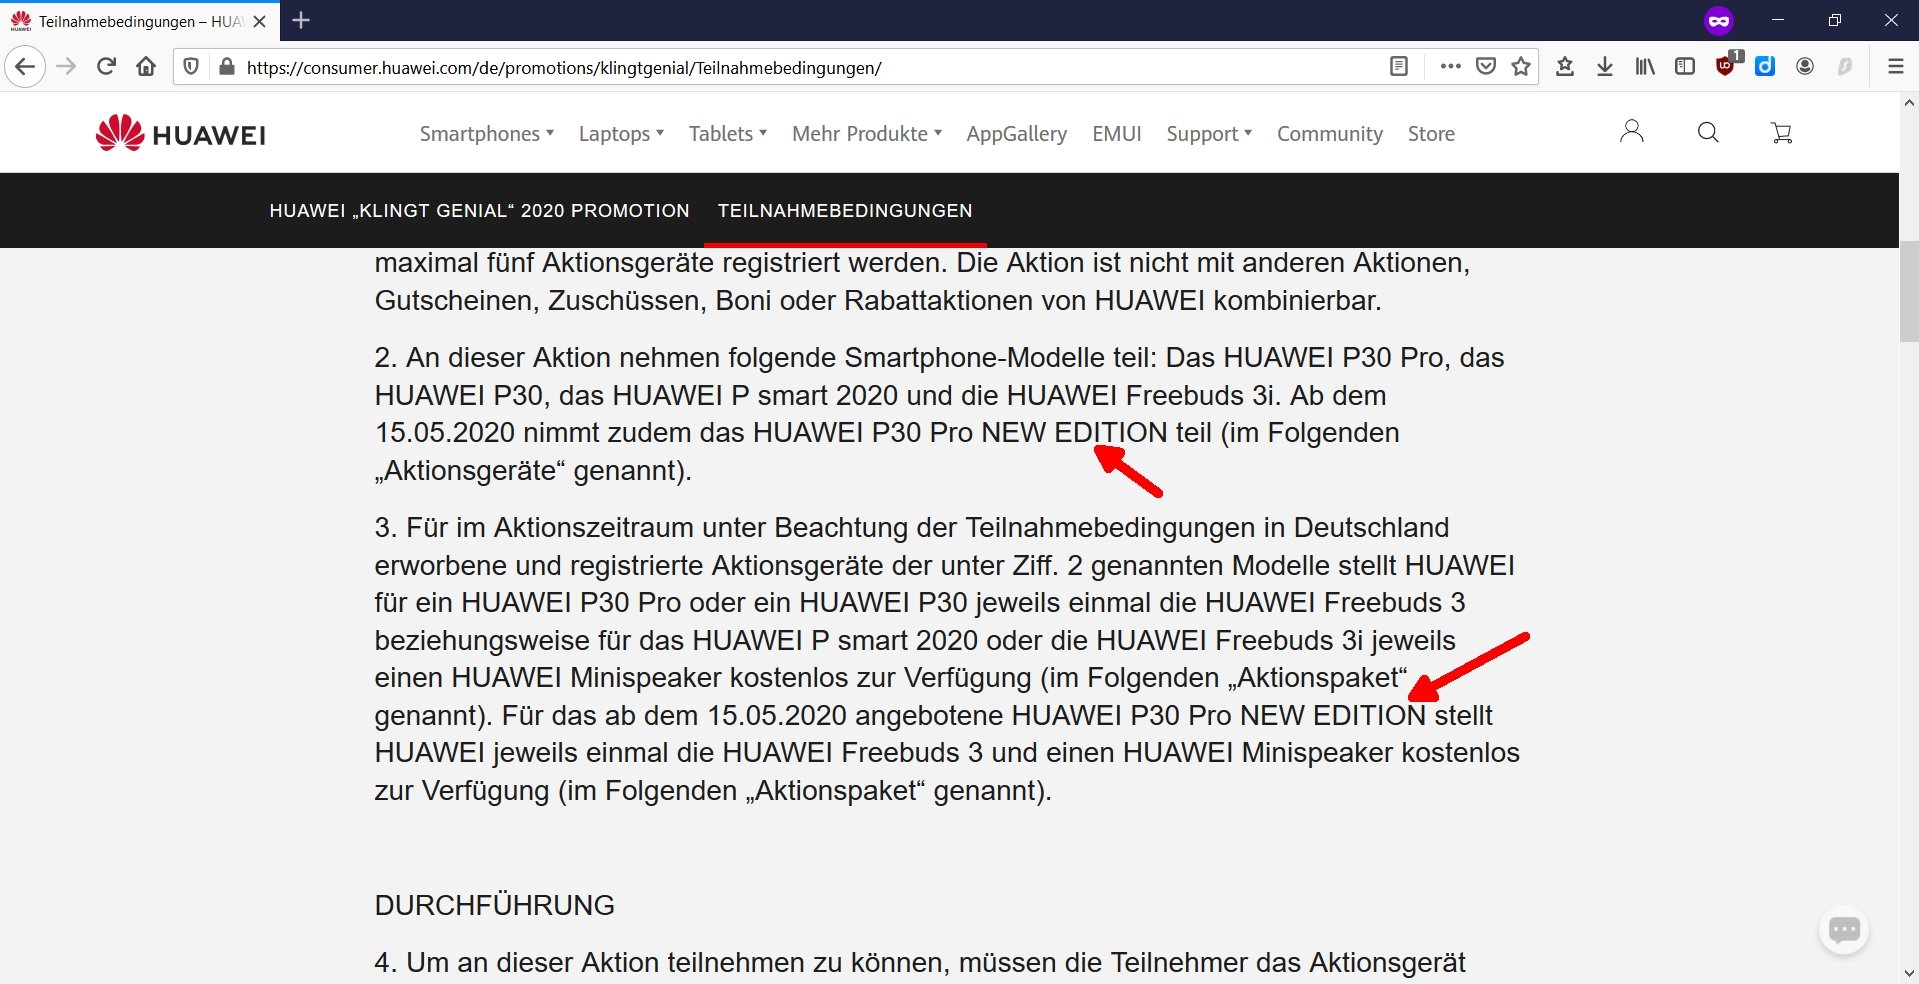Toggle reader view in address bar
This screenshot has width=1919, height=984.
point(1399,67)
